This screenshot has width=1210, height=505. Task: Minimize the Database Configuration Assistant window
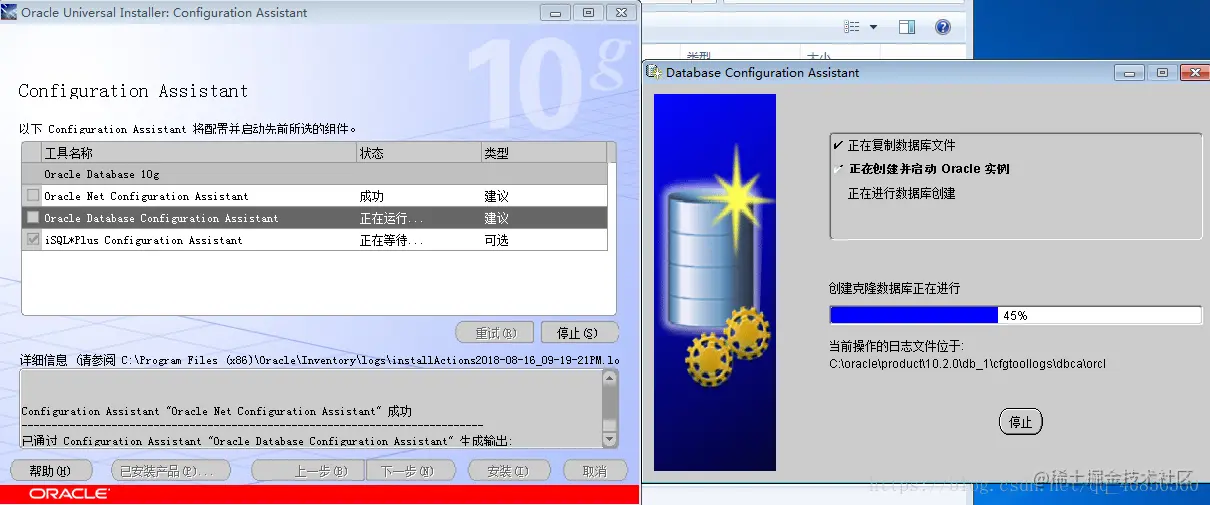pos(1130,72)
